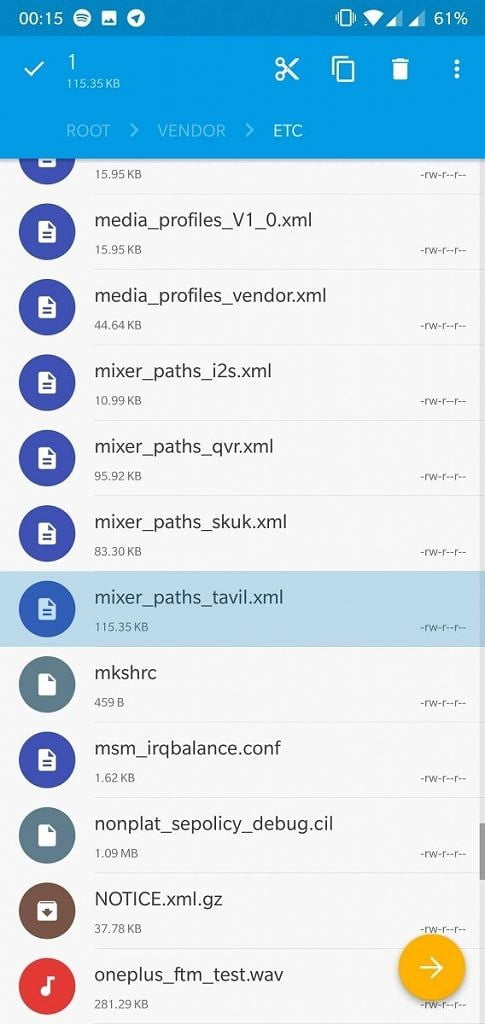Go to VENDOR in breadcrumb path
Image resolution: width=485 pixels, height=1024 pixels.
[191, 130]
